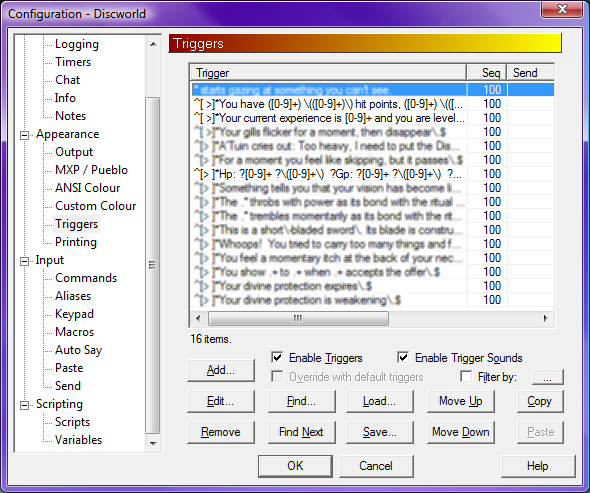
Task: Select ANSI Colour in the tree
Action: (x=87, y=188)
